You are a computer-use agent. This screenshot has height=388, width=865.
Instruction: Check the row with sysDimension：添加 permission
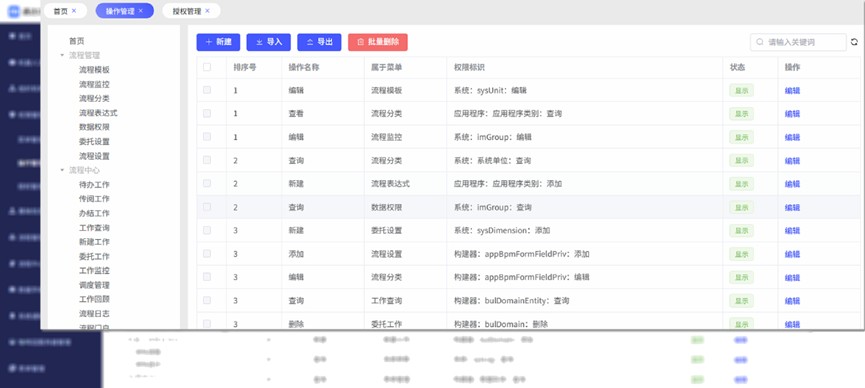[x=207, y=230]
